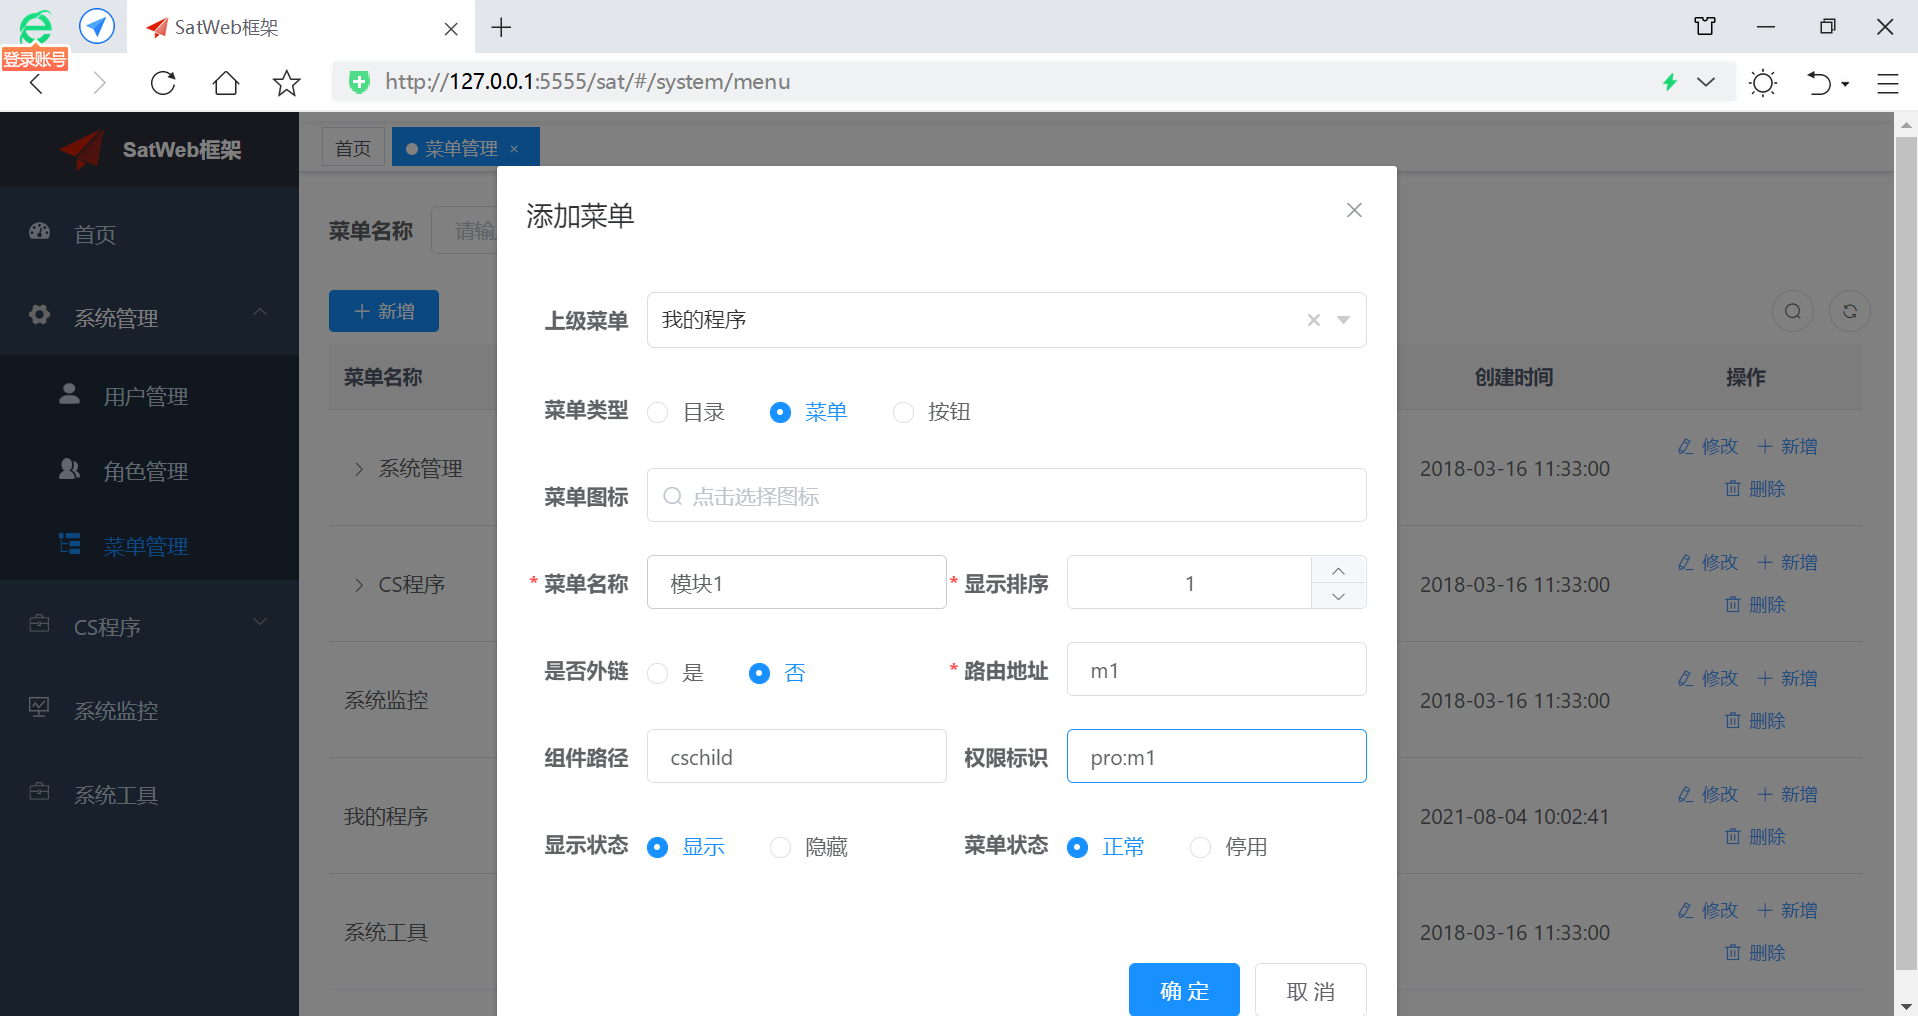Bookmark the page with the star
The height and width of the screenshot is (1016, 1918).
287,82
